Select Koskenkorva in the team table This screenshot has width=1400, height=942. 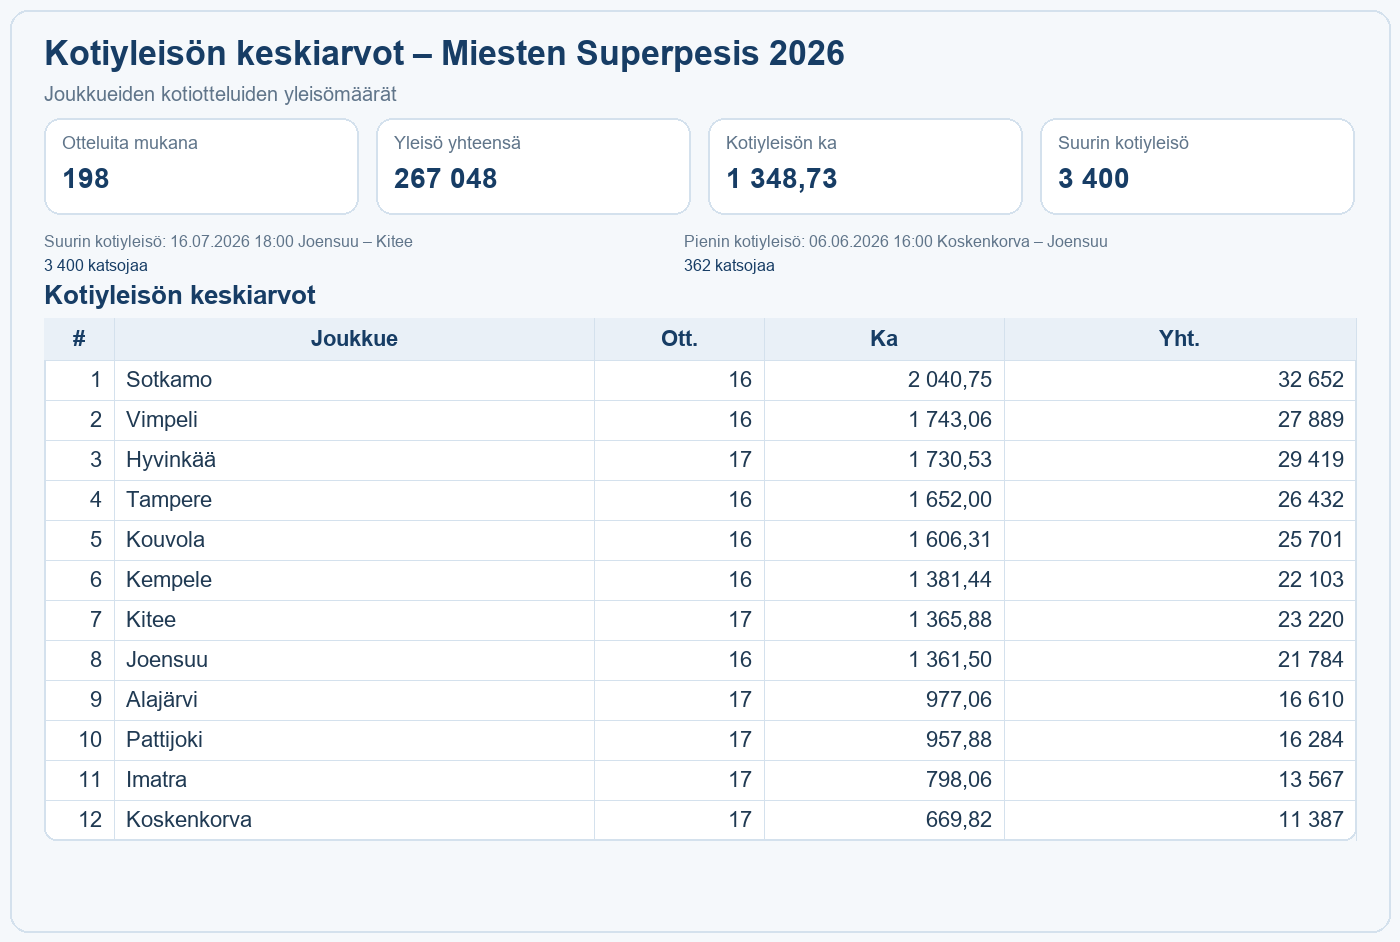(x=189, y=820)
